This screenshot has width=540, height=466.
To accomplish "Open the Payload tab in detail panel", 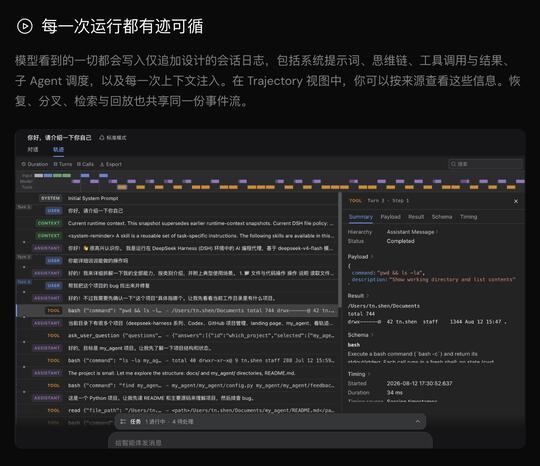I will coord(391,217).
